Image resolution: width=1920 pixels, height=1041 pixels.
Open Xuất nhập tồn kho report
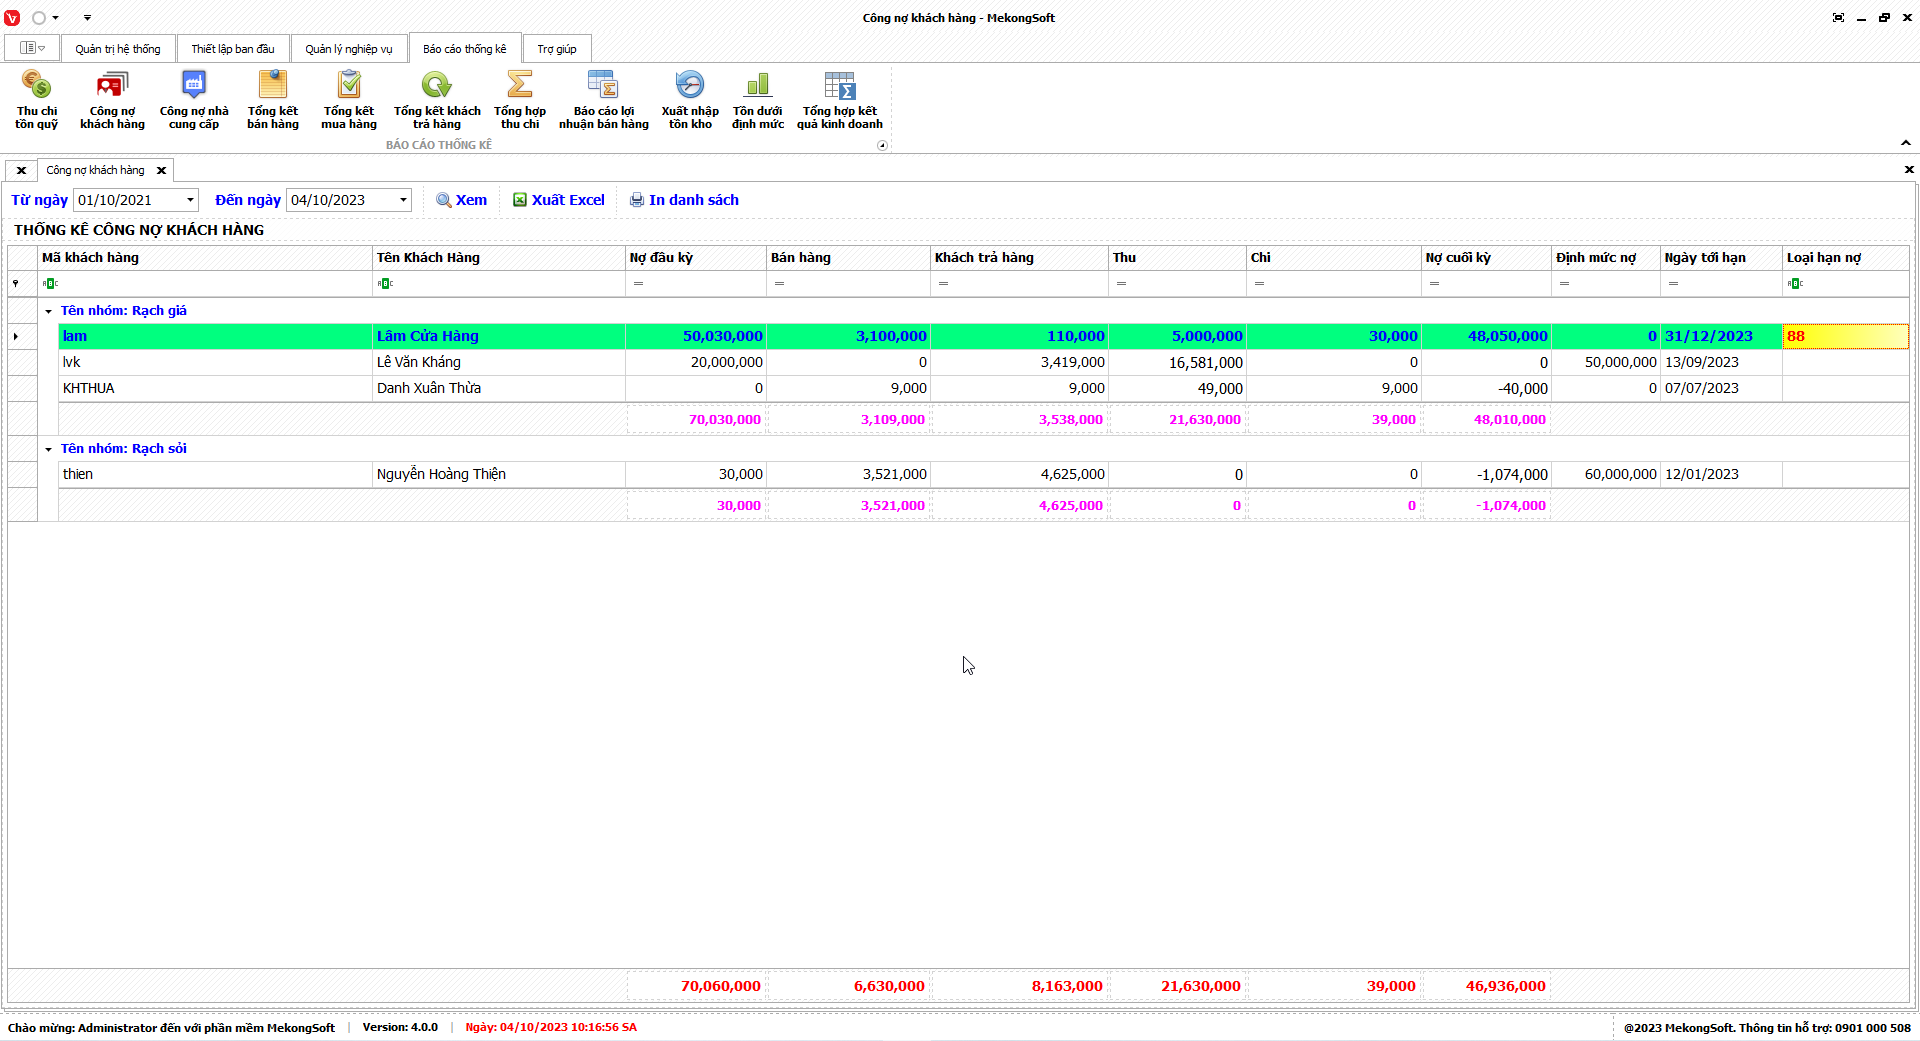click(x=690, y=100)
